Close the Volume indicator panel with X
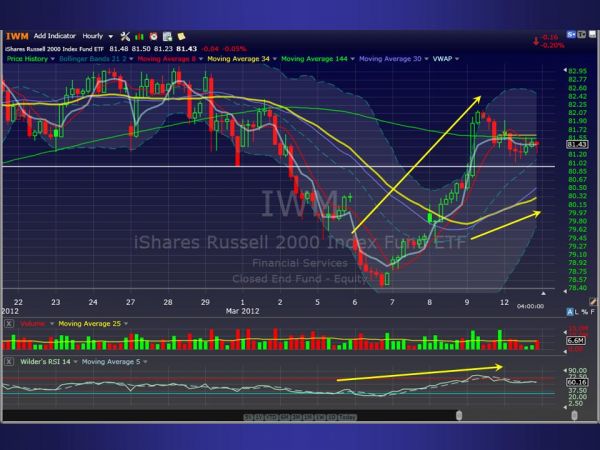This screenshot has height=450, width=600. click(9, 324)
